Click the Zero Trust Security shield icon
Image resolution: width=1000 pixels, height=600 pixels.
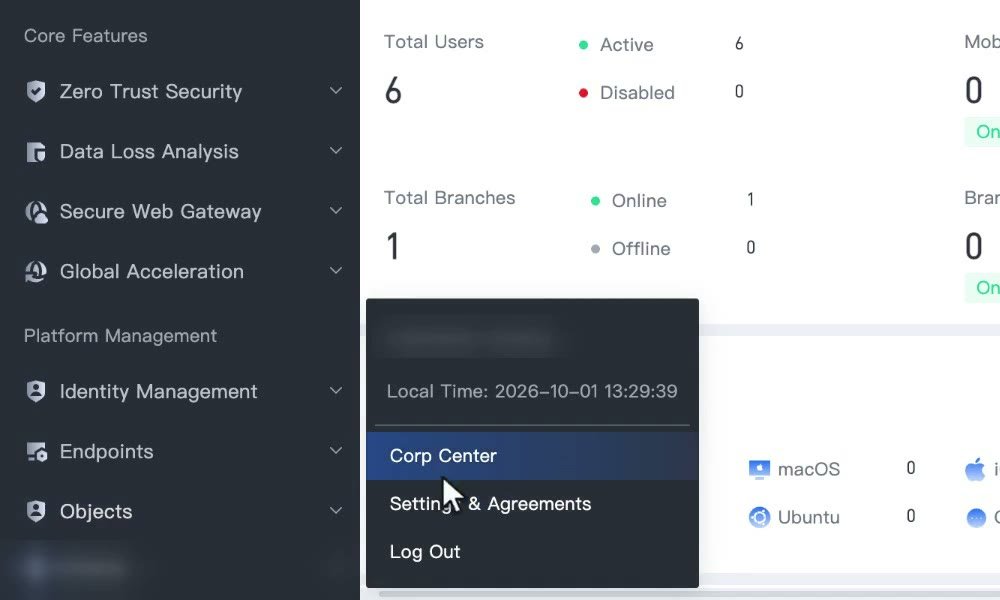click(x=36, y=91)
